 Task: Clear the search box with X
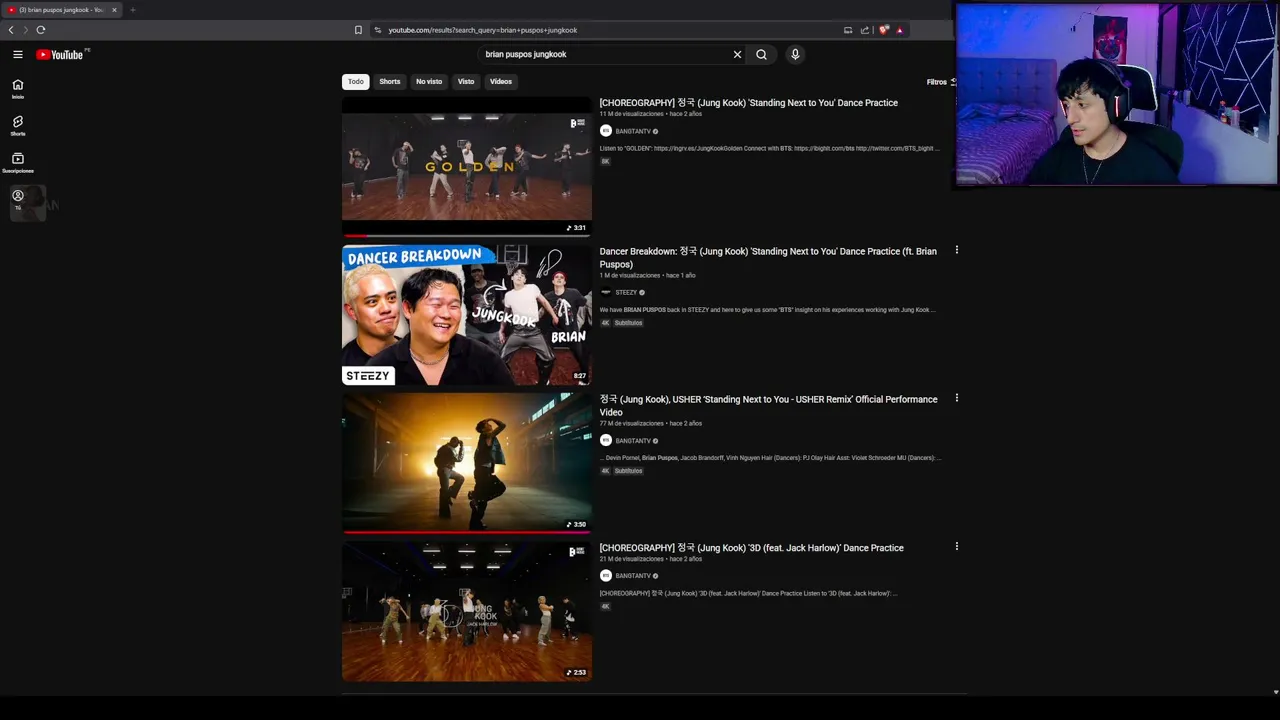[738, 55]
